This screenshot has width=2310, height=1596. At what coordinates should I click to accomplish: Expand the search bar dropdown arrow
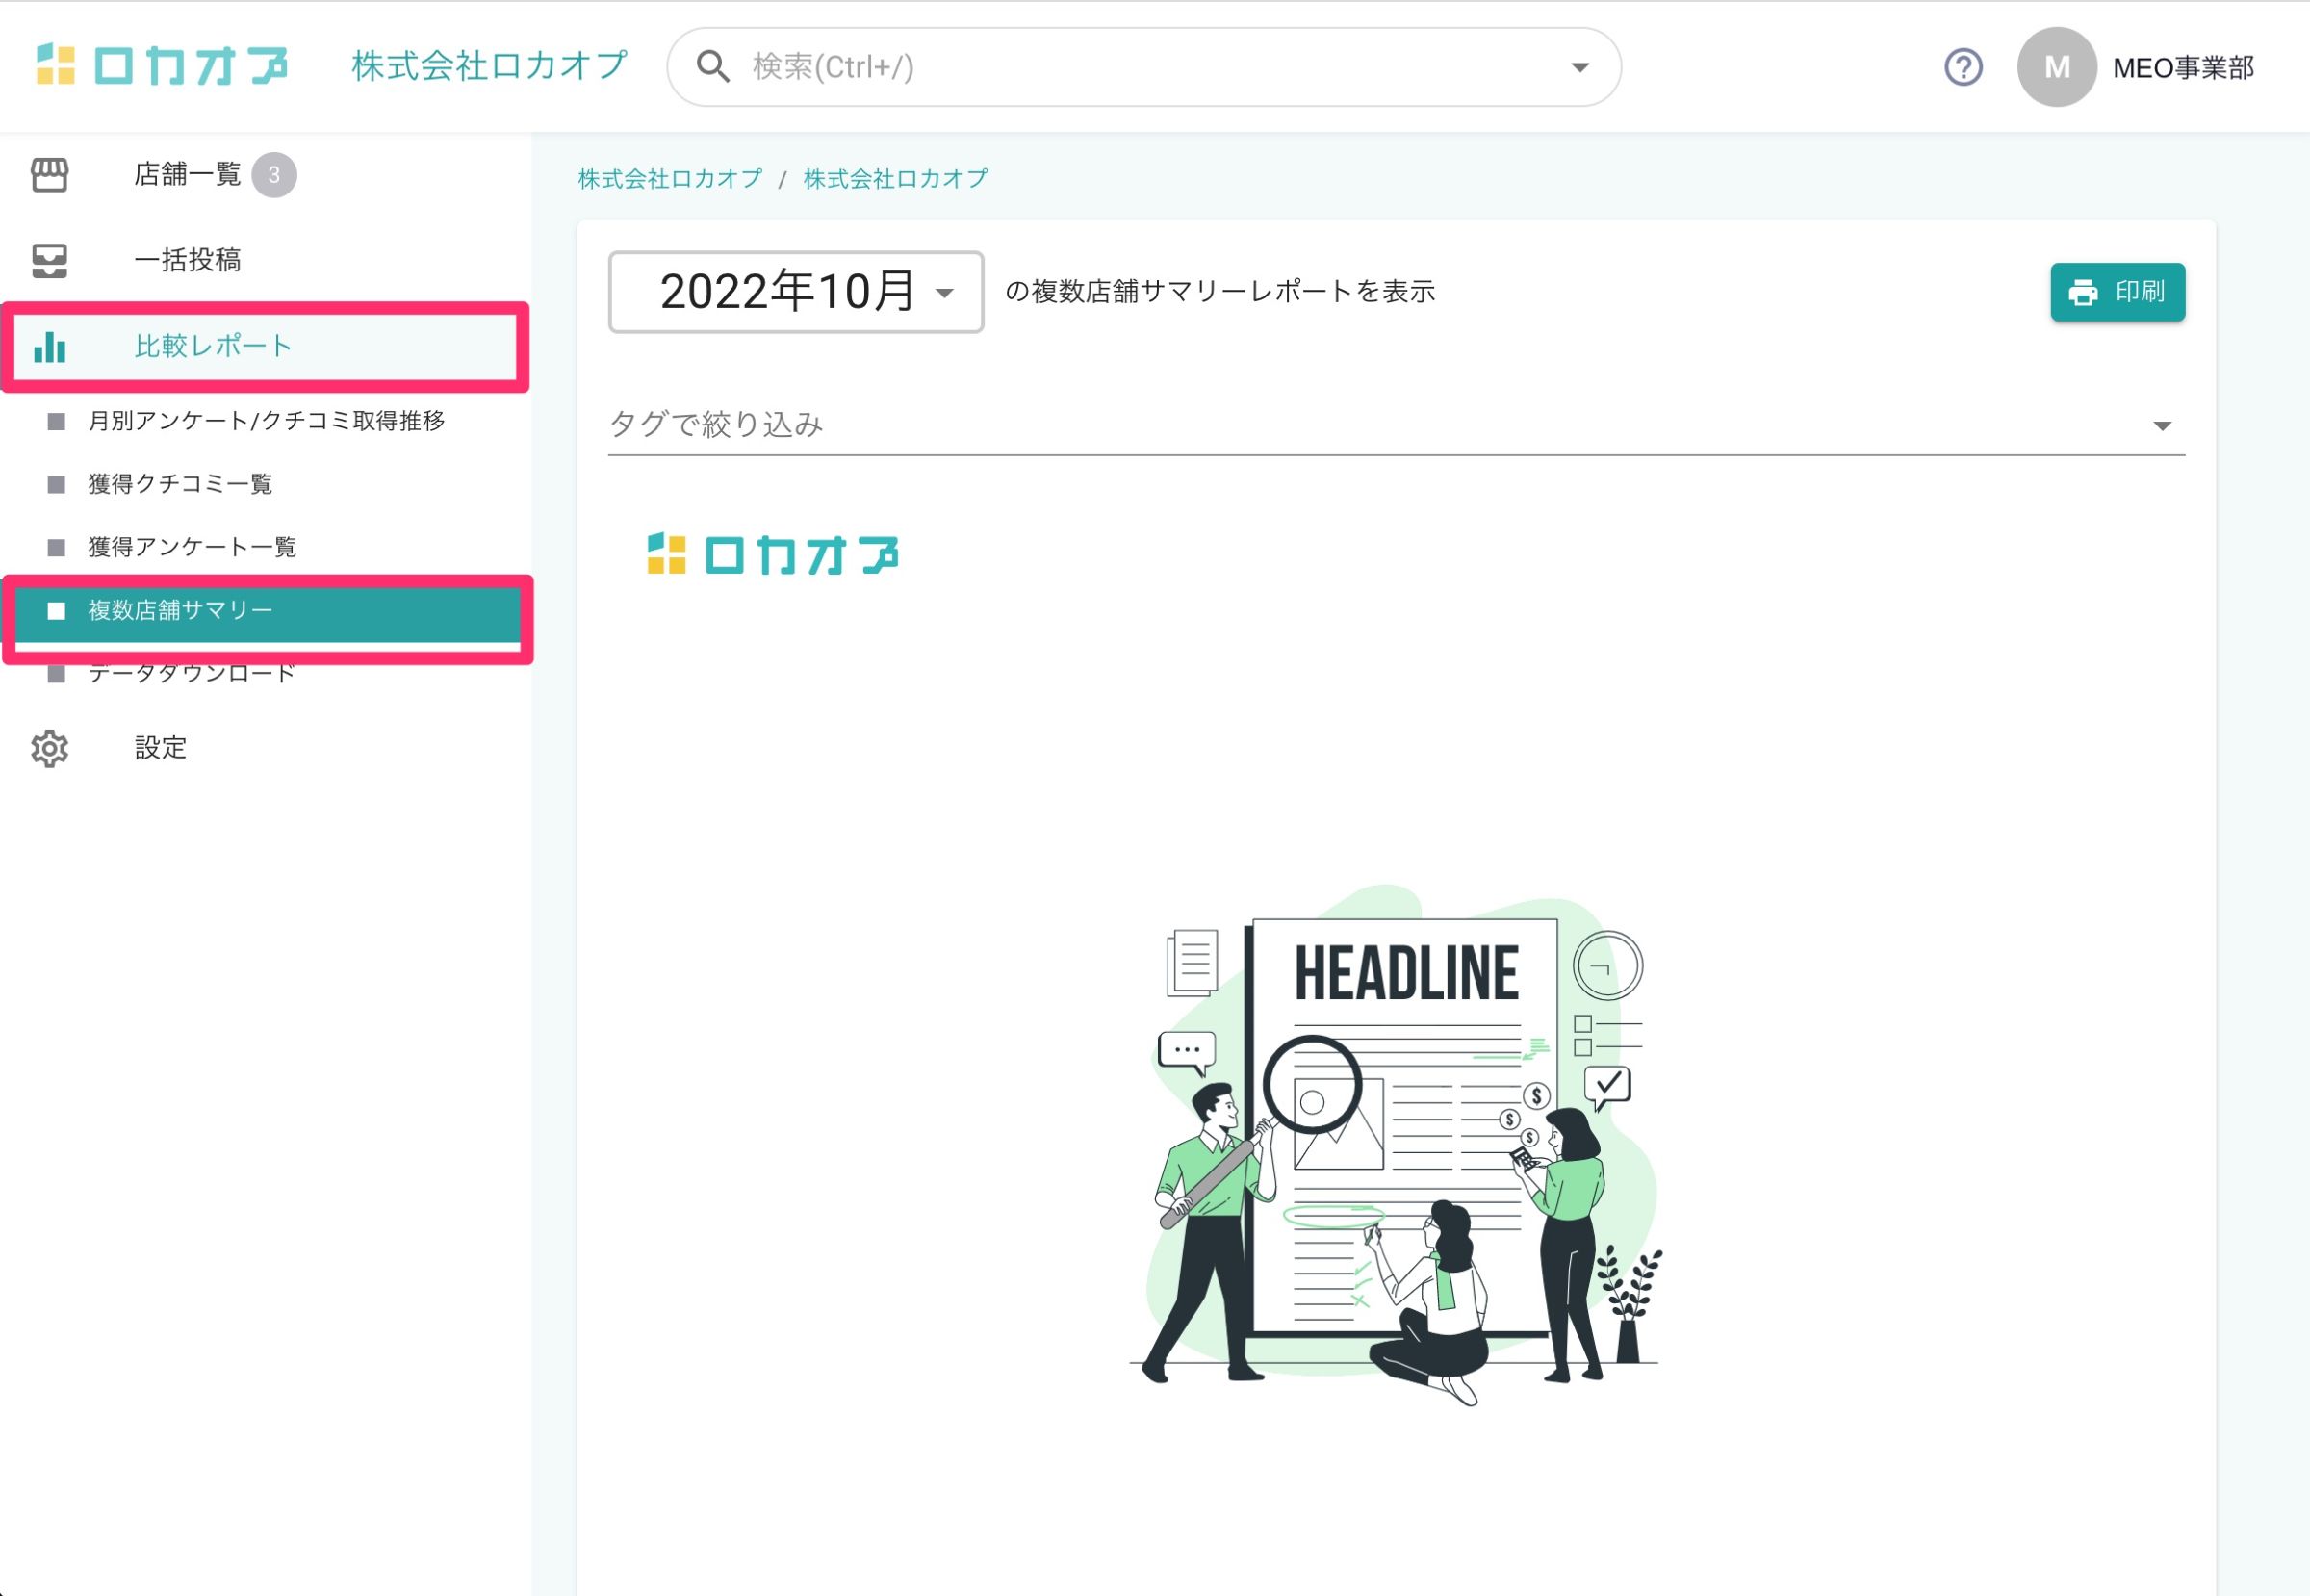[1580, 67]
